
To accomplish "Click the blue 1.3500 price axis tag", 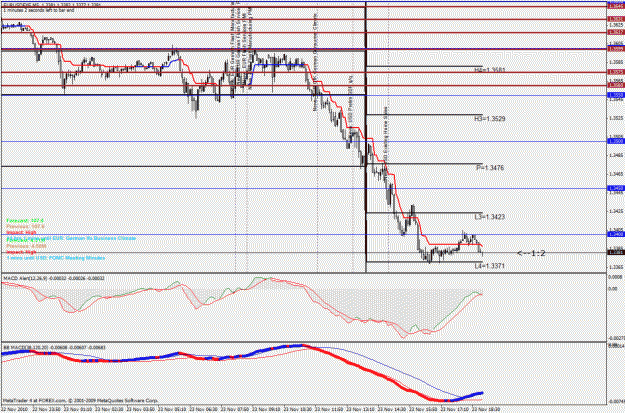I will pyautogui.click(x=615, y=142).
